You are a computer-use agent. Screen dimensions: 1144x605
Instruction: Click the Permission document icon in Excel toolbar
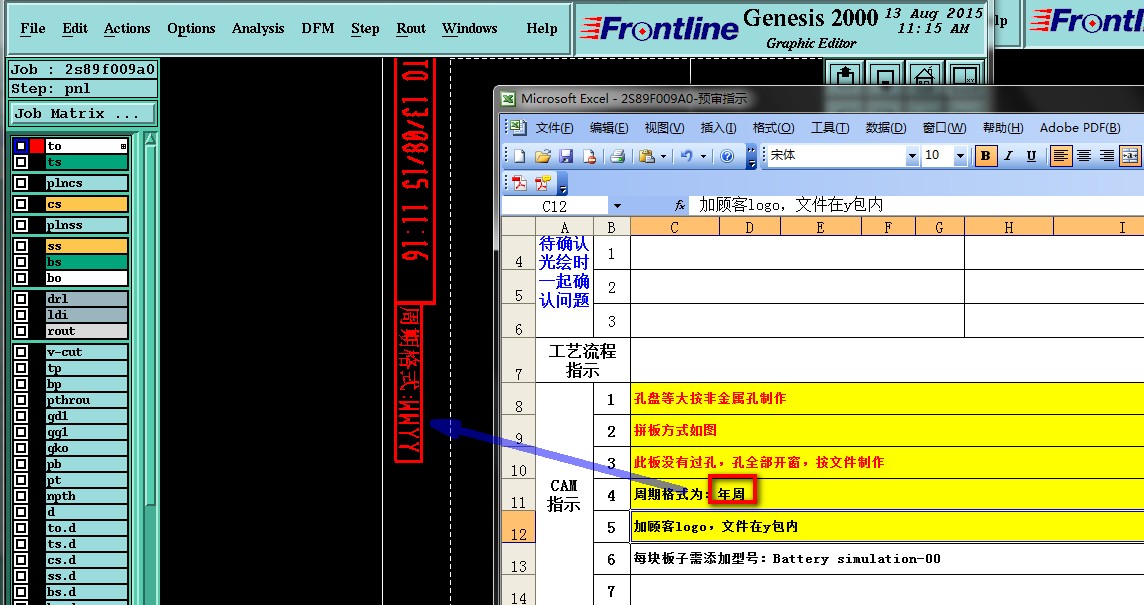tap(590, 155)
